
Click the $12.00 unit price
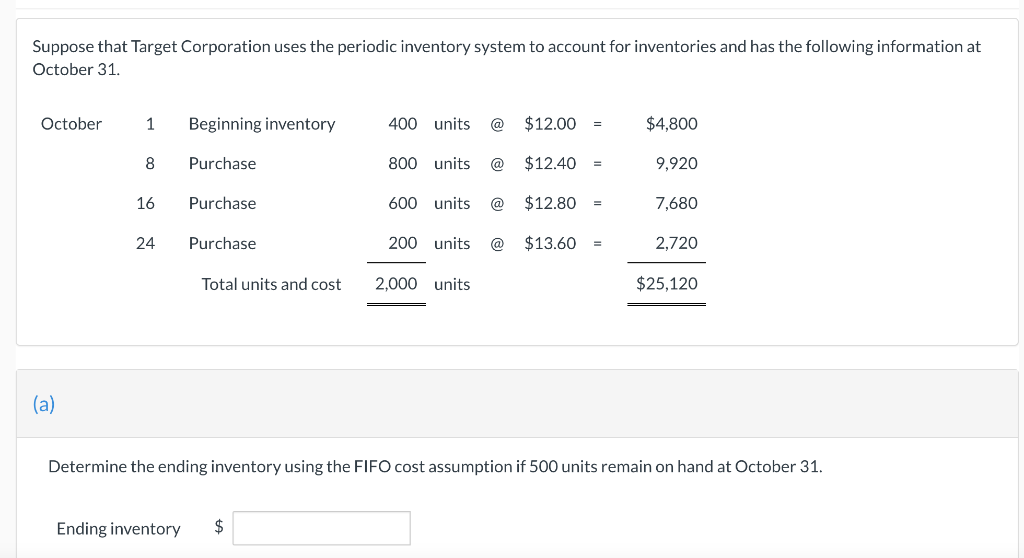(550, 124)
